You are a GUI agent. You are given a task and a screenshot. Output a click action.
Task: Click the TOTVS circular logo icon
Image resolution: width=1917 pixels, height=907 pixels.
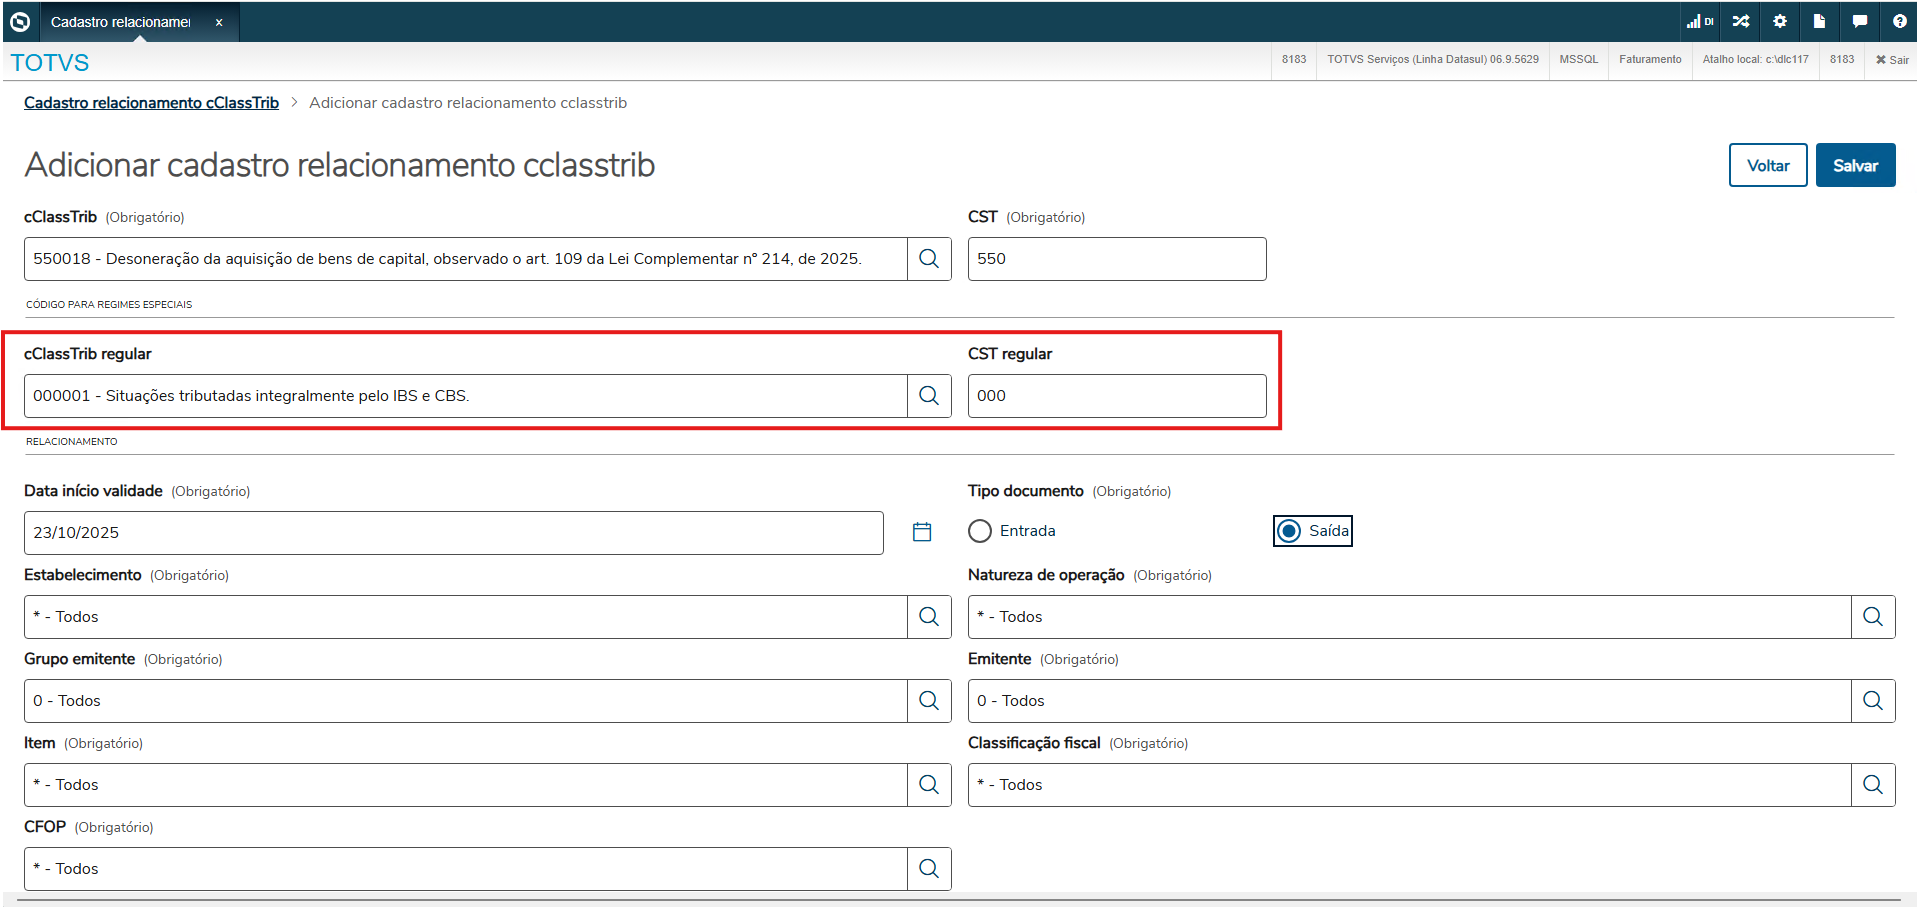point(20,21)
